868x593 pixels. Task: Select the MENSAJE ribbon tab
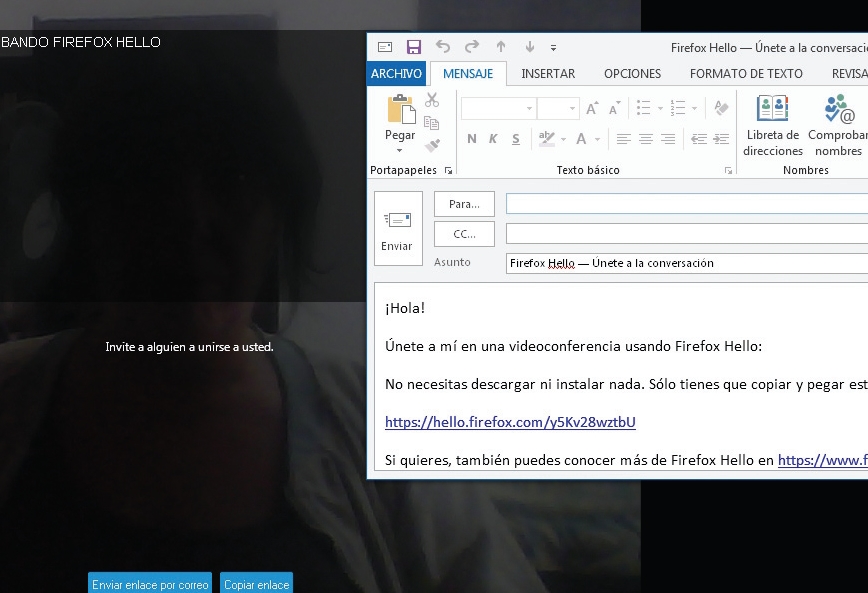tap(468, 74)
